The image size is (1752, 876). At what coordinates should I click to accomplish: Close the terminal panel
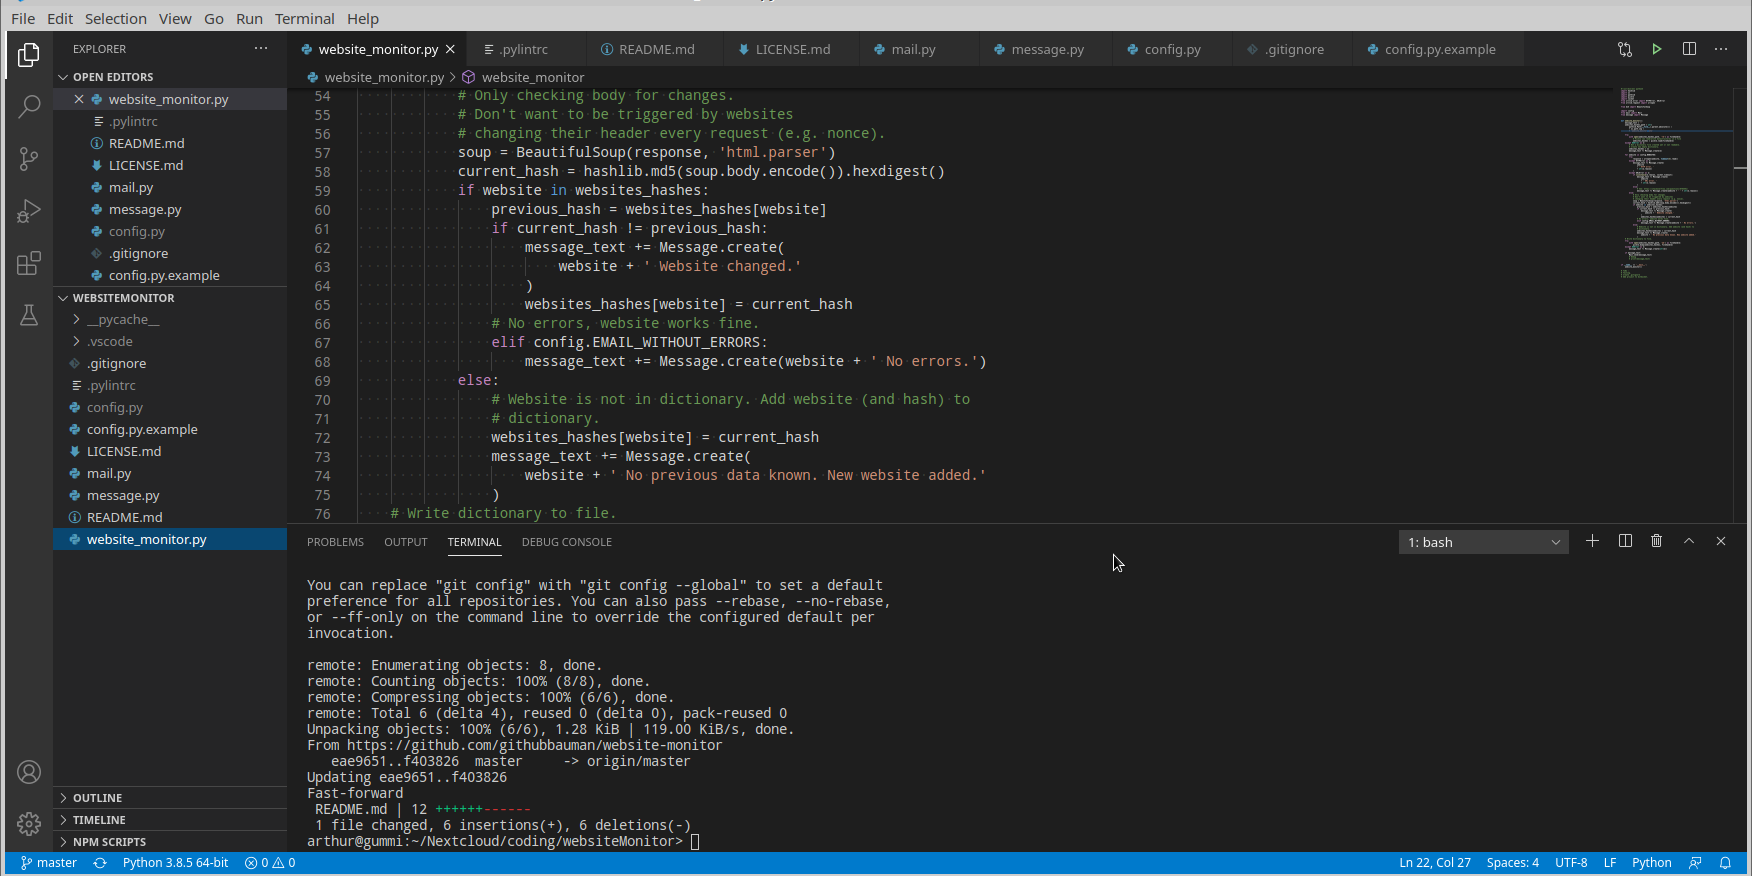(x=1721, y=541)
